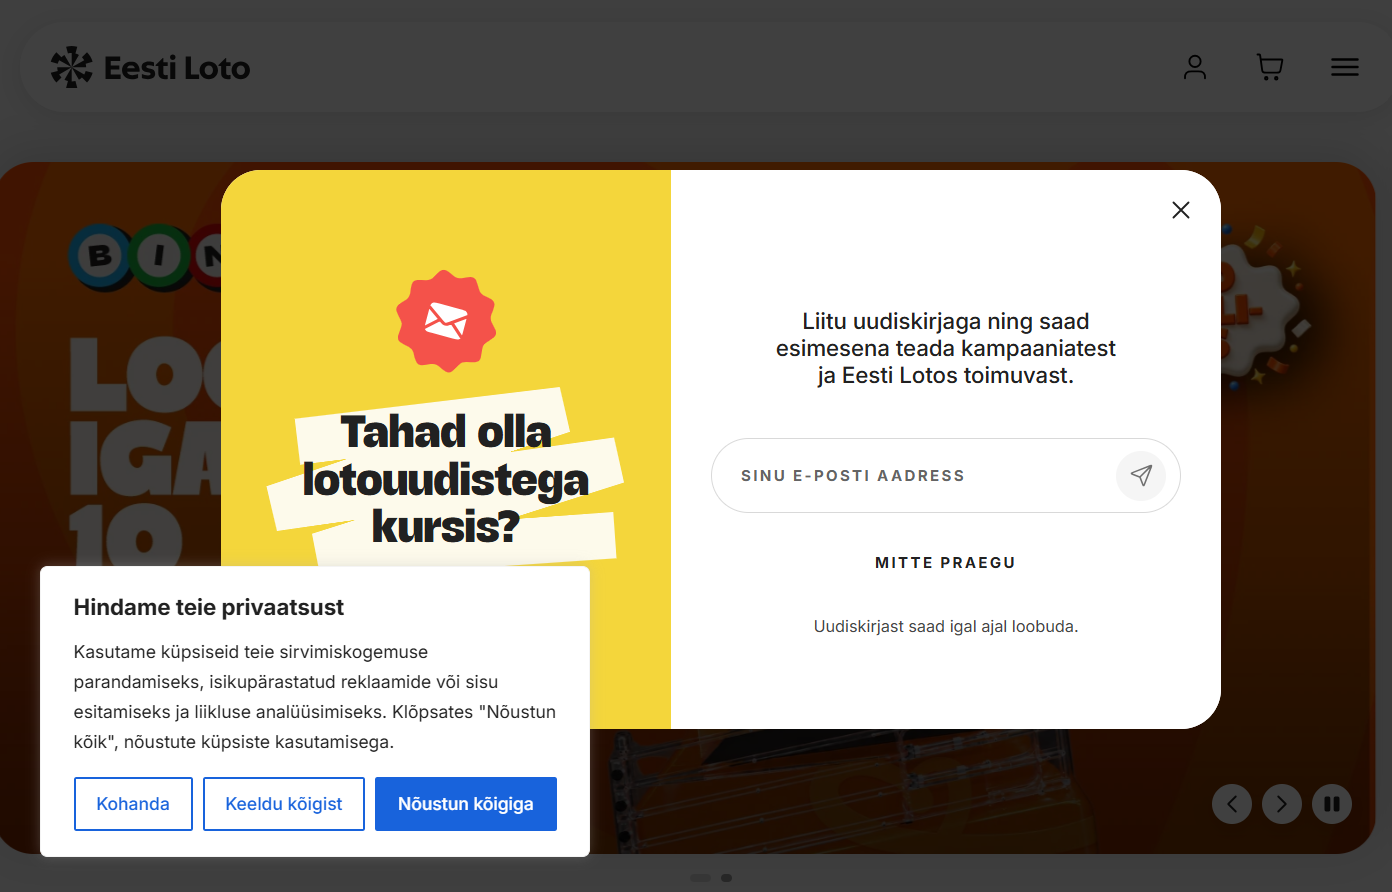Image resolution: width=1392 pixels, height=892 pixels.
Task: Open the user account icon
Action: [x=1195, y=68]
